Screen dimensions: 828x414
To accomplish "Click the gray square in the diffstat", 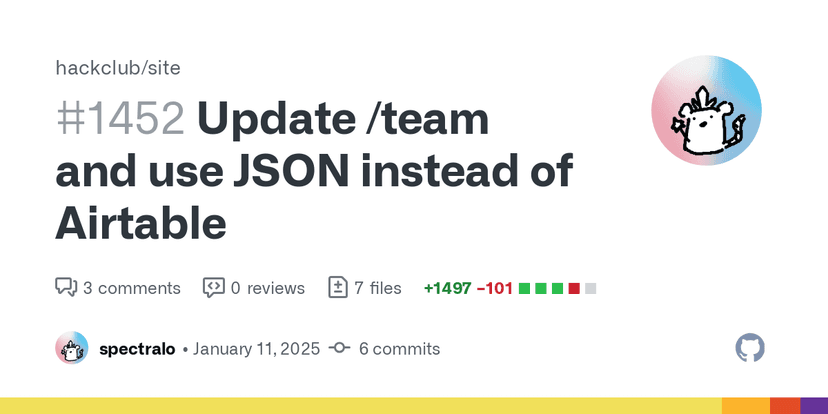I will pos(591,289).
